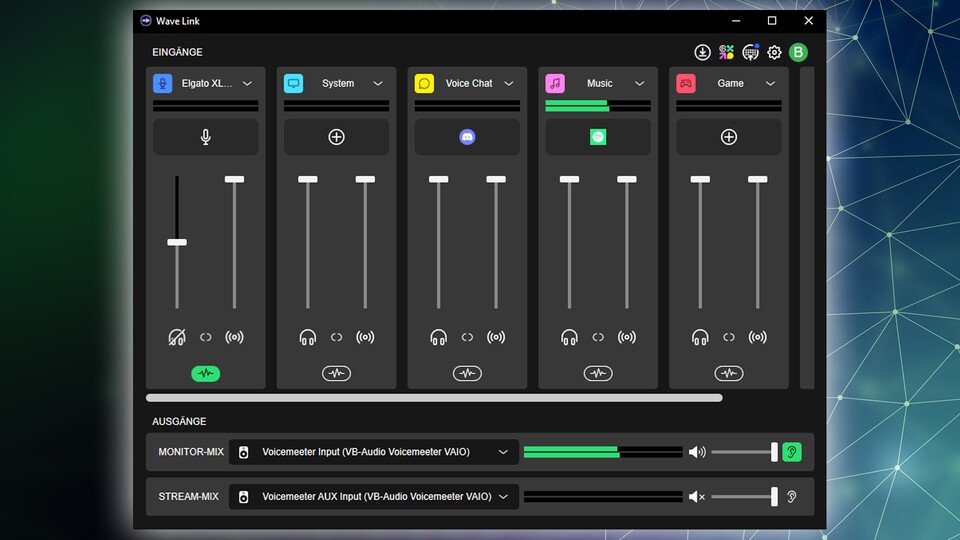The image size is (960, 540).
Task: Expand System channel dropdown chevron
Action: click(378, 83)
